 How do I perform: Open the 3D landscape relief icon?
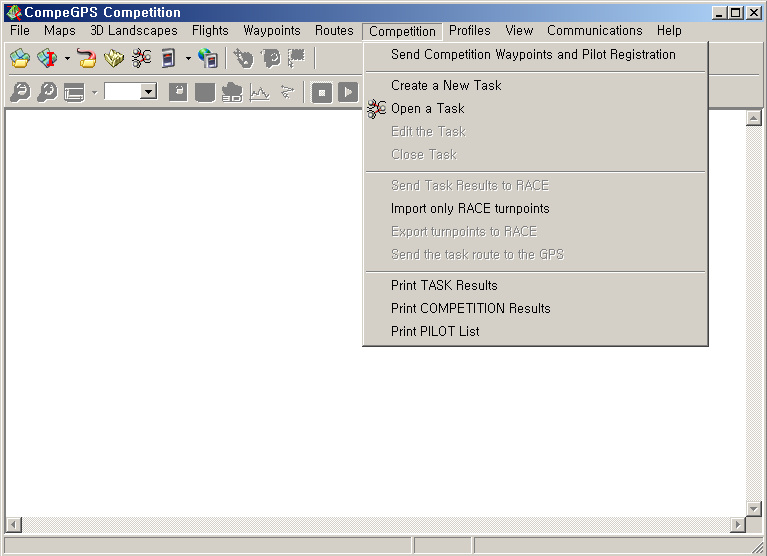(x=114, y=58)
